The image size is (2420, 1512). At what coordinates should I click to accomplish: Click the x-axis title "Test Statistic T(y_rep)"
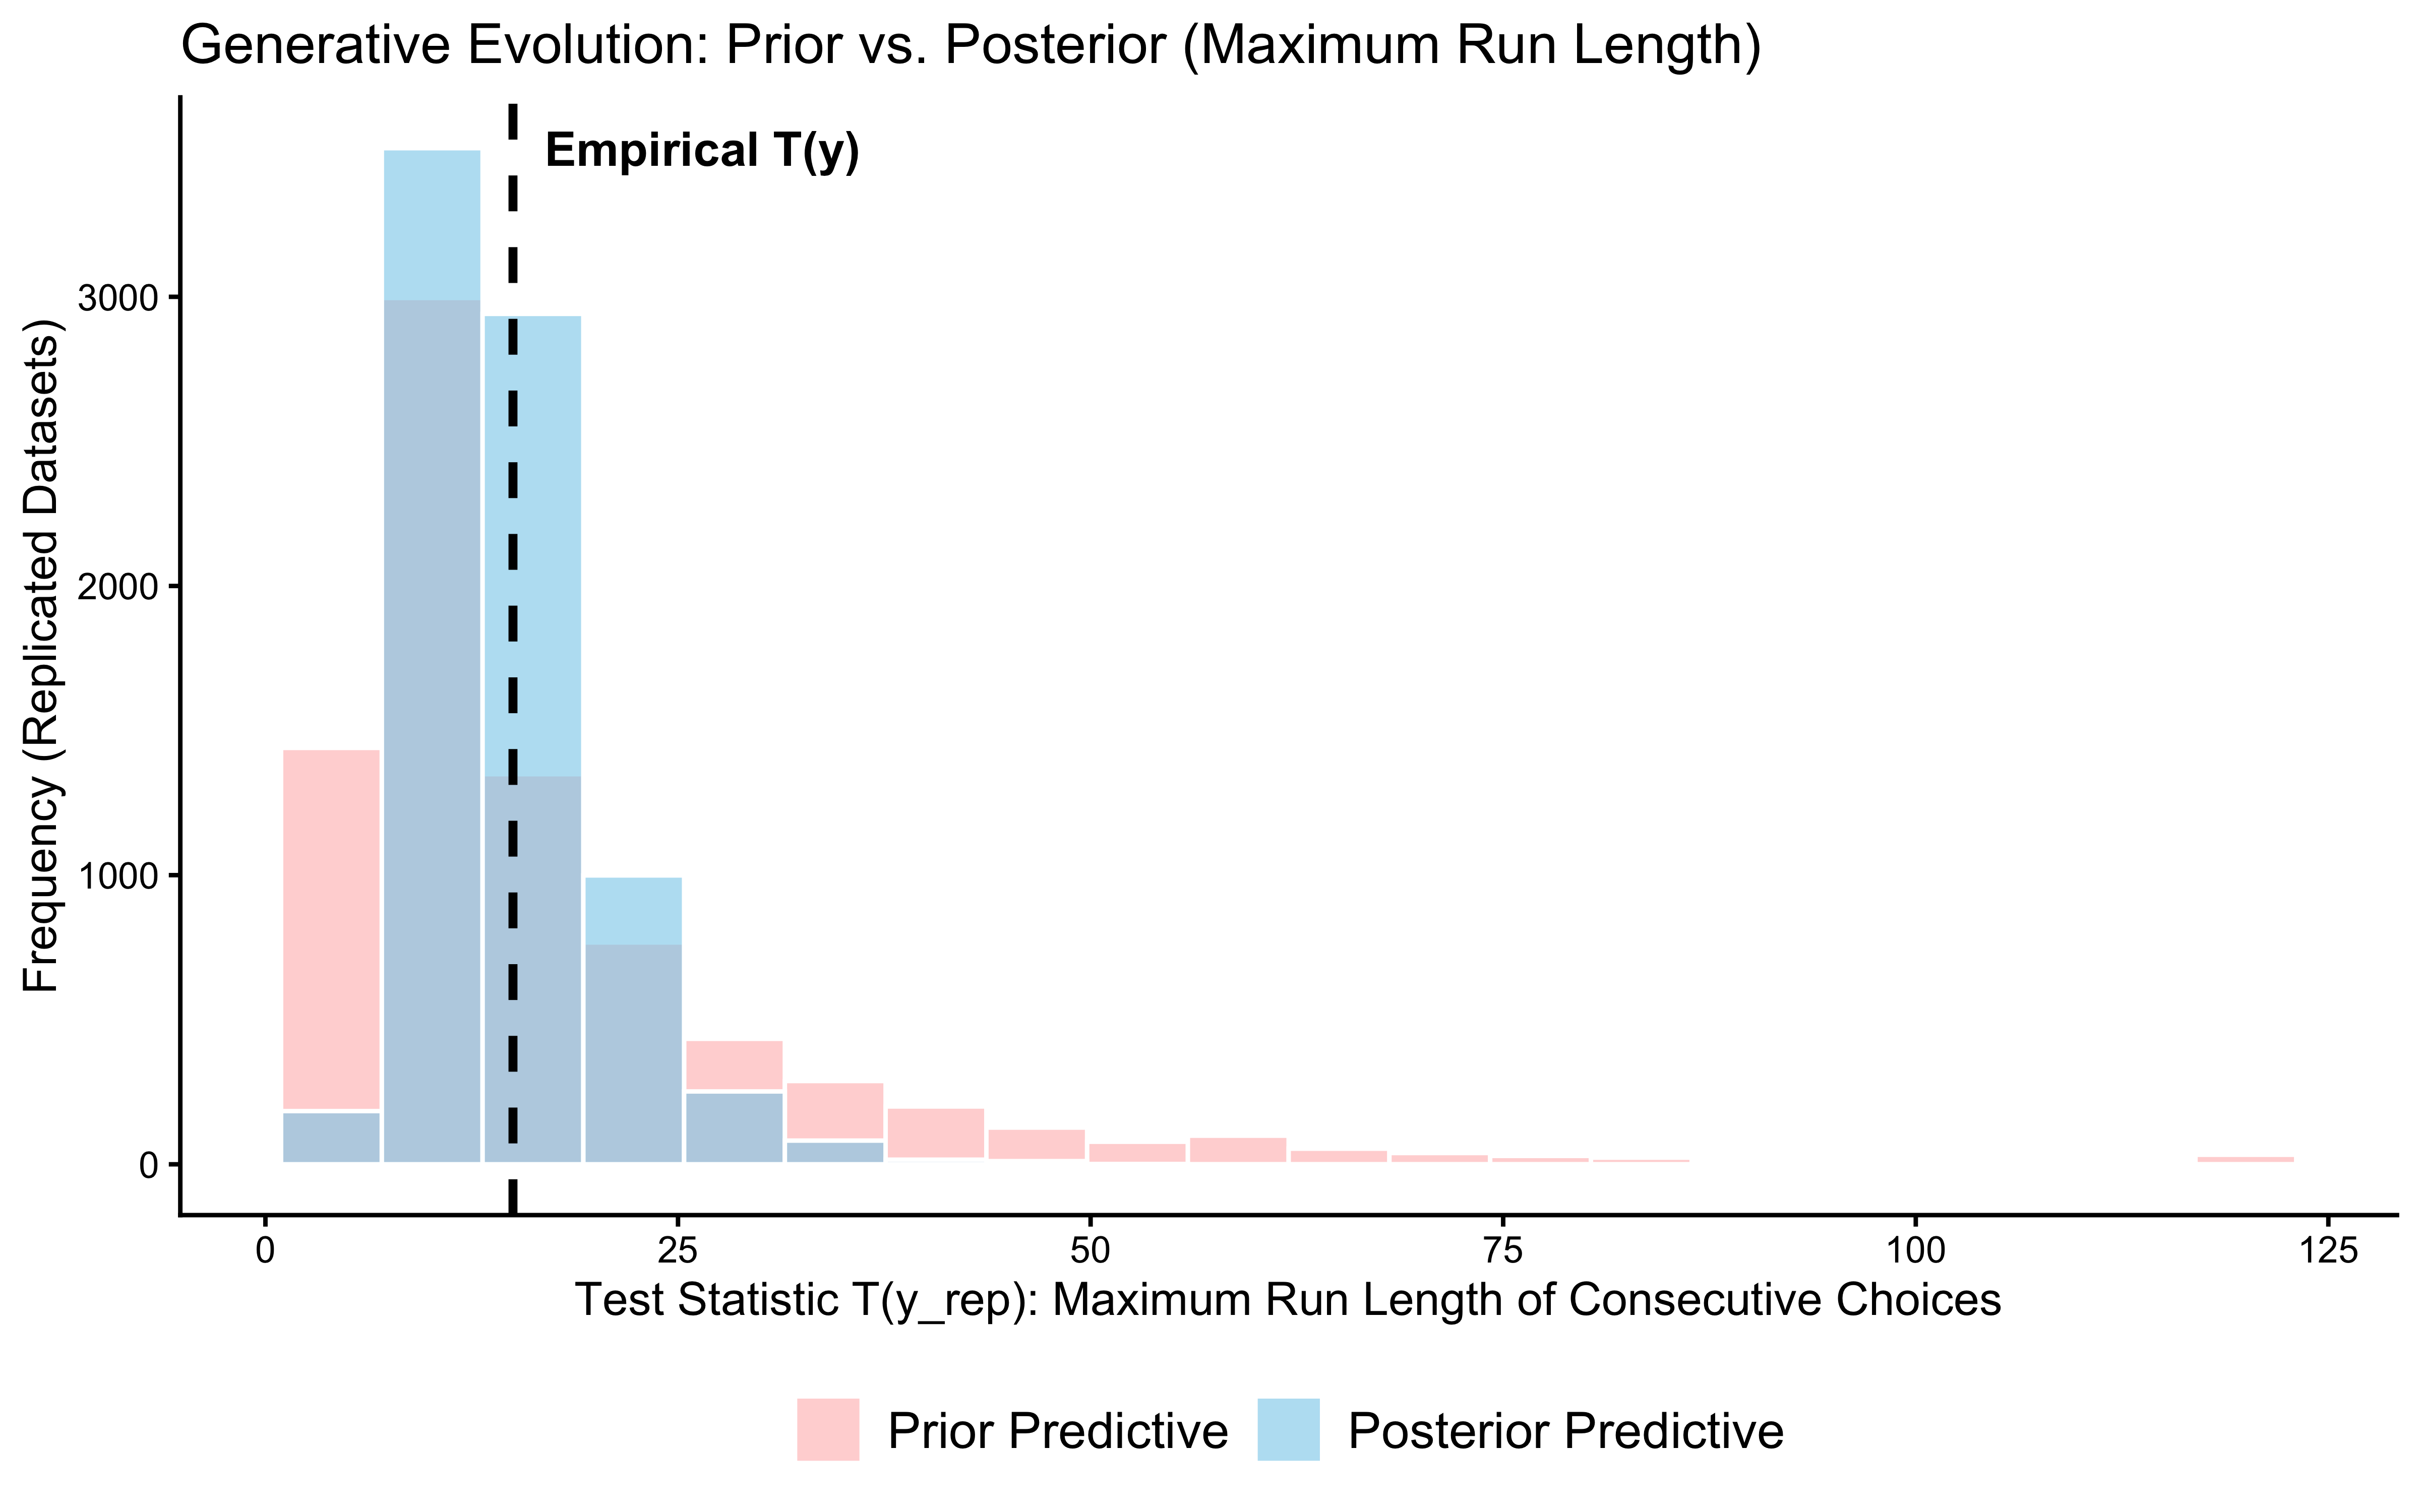[x=1288, y=1300]
